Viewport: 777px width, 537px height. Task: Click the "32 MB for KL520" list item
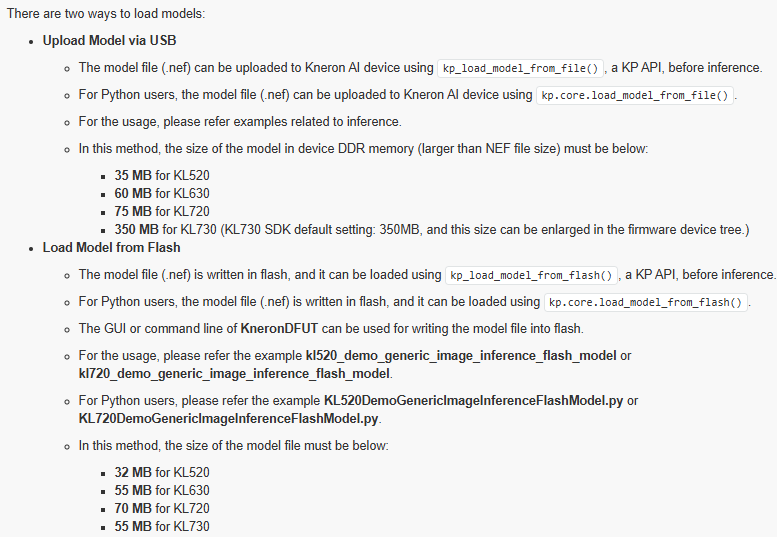[162, 473]
